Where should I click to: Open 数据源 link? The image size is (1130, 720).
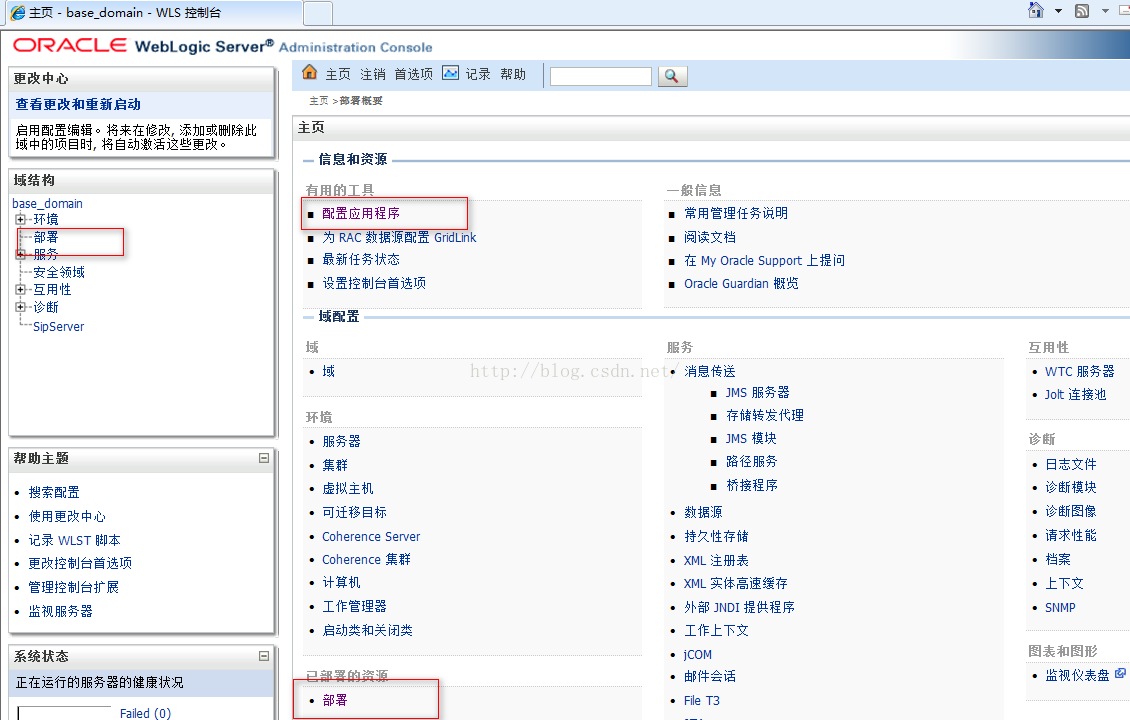703,512
